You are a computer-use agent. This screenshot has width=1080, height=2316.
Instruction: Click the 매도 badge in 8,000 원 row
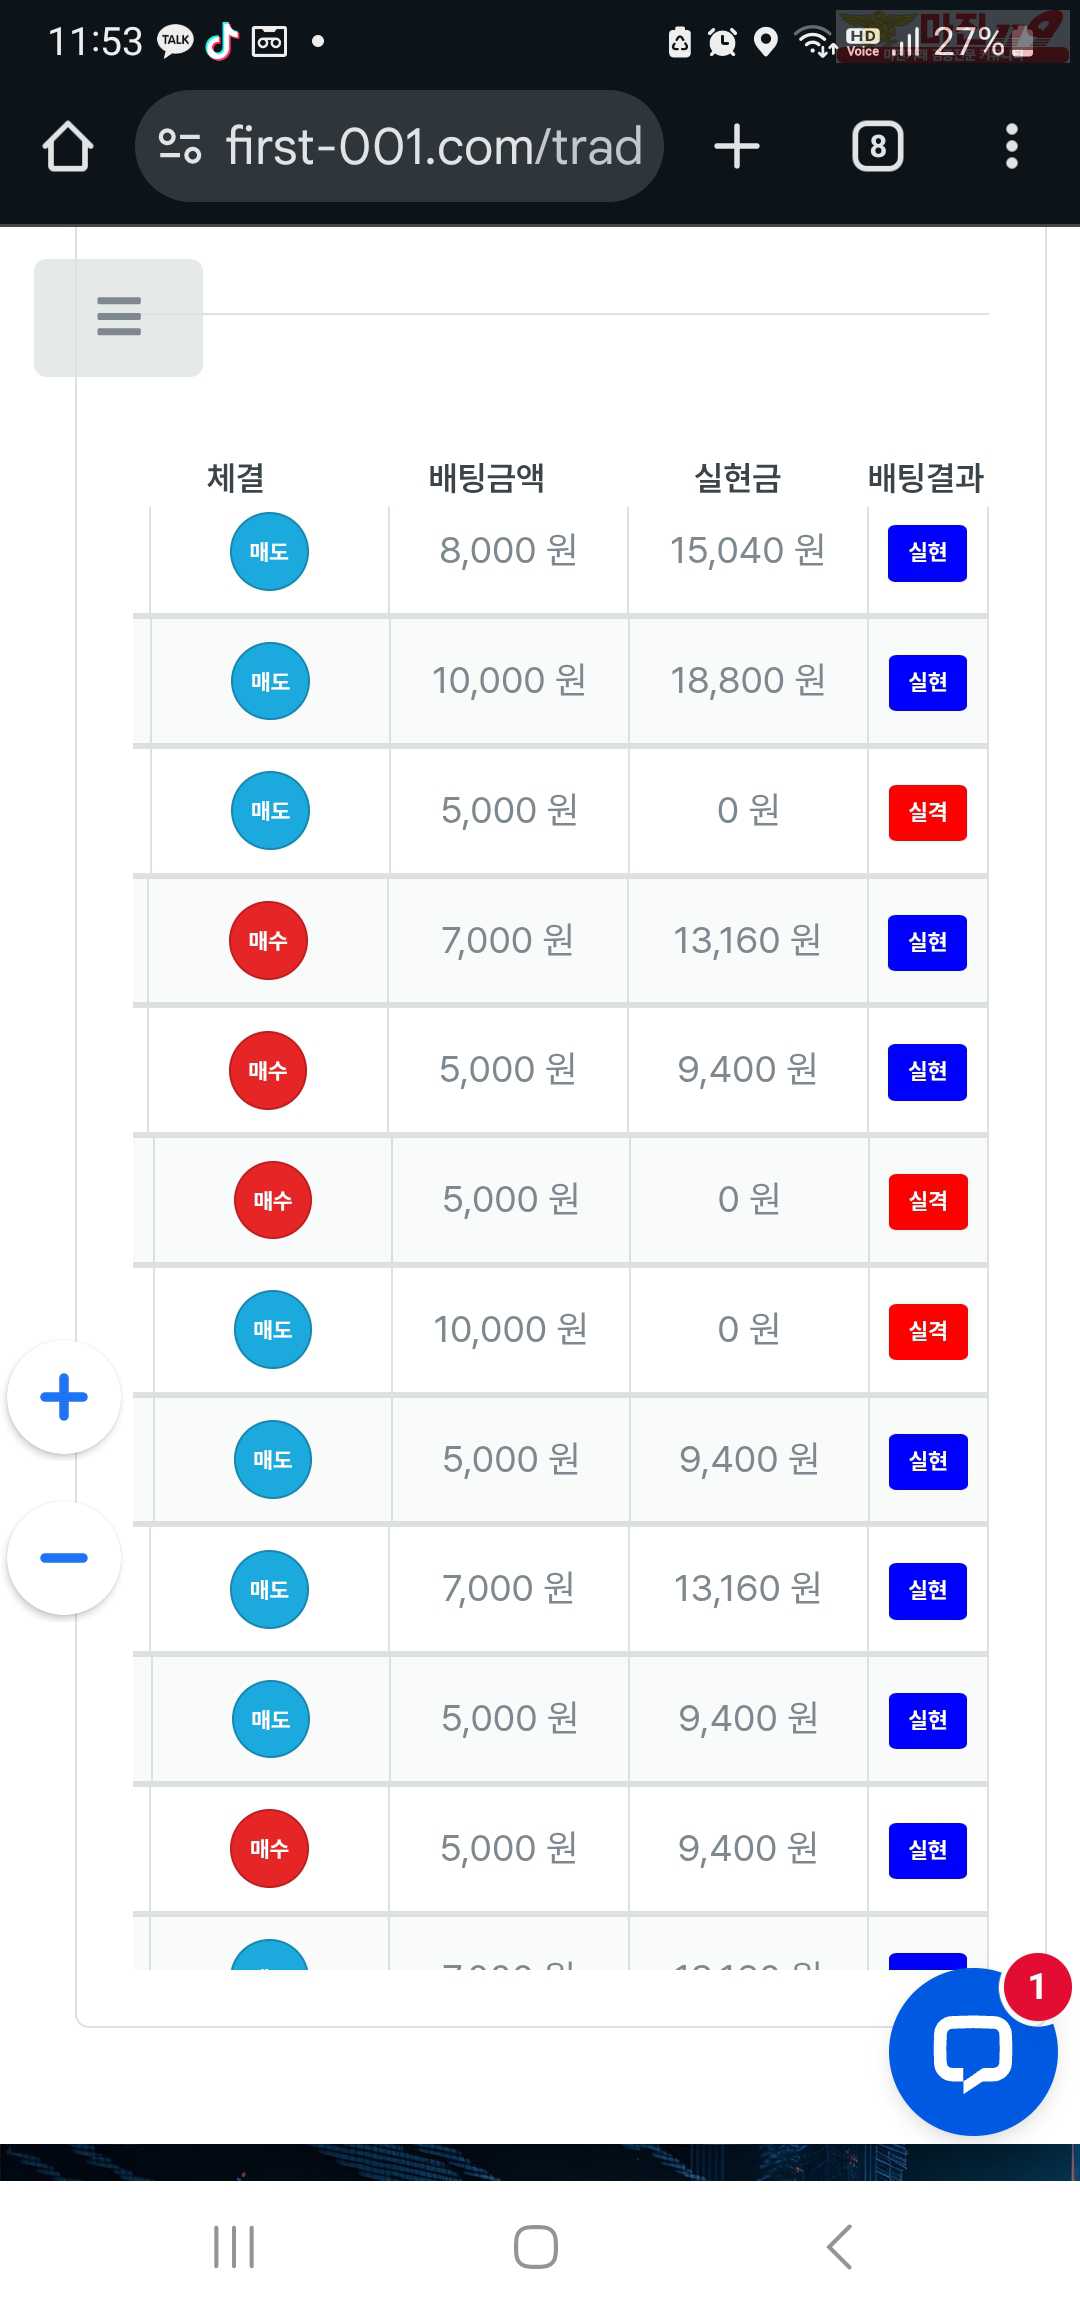pos(269,552)
